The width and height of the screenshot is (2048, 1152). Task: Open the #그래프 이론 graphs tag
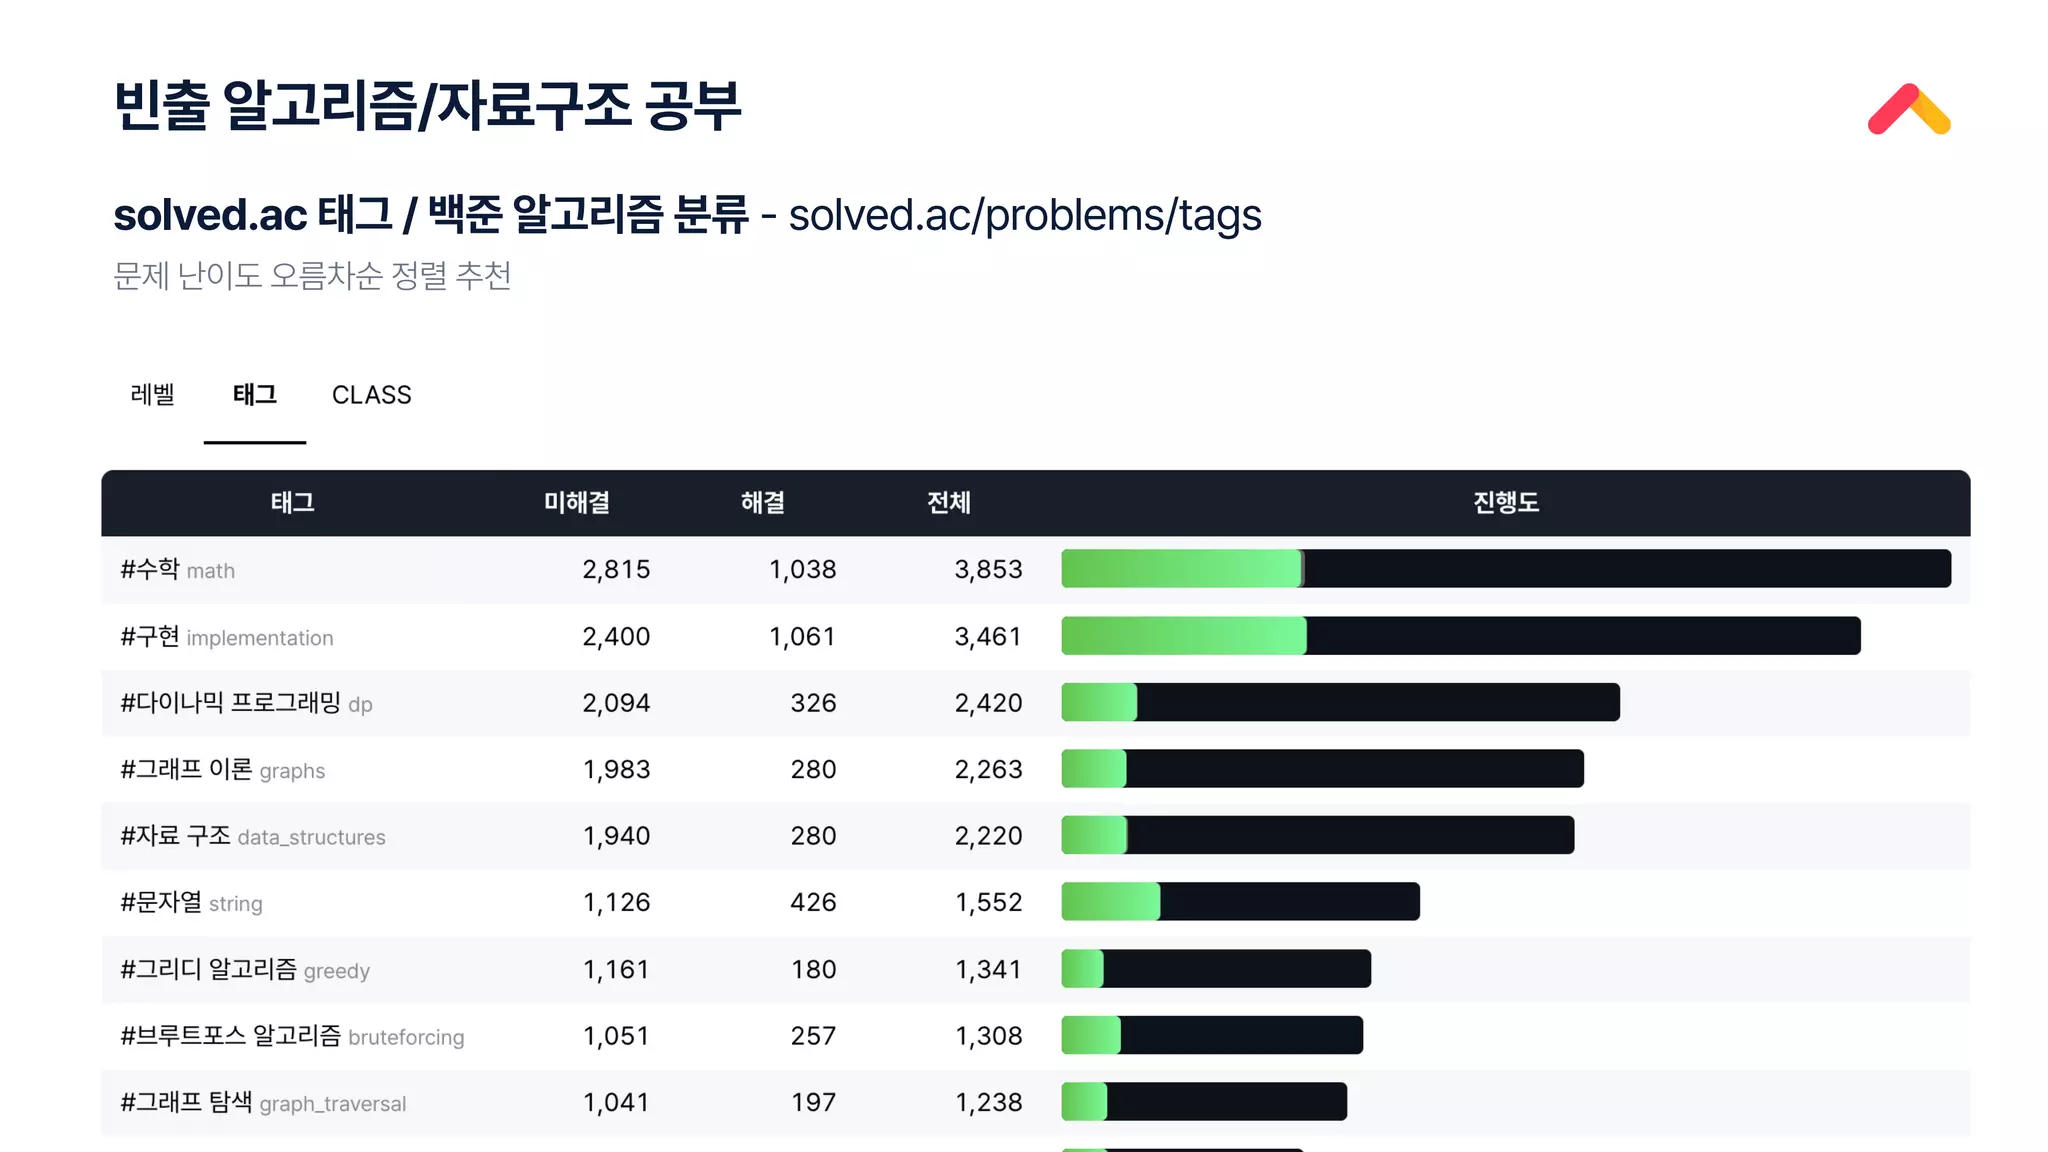223,769
